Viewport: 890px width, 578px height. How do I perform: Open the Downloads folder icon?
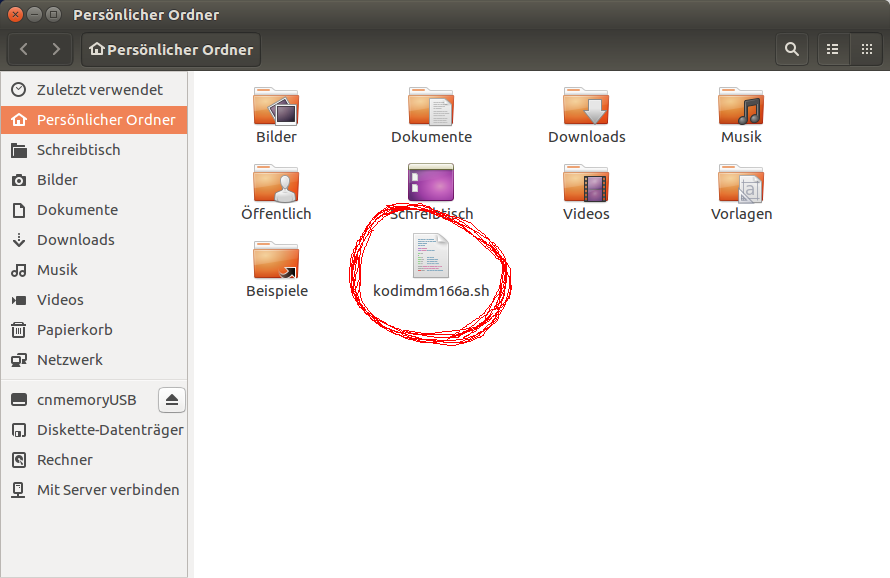click(586, 106)
